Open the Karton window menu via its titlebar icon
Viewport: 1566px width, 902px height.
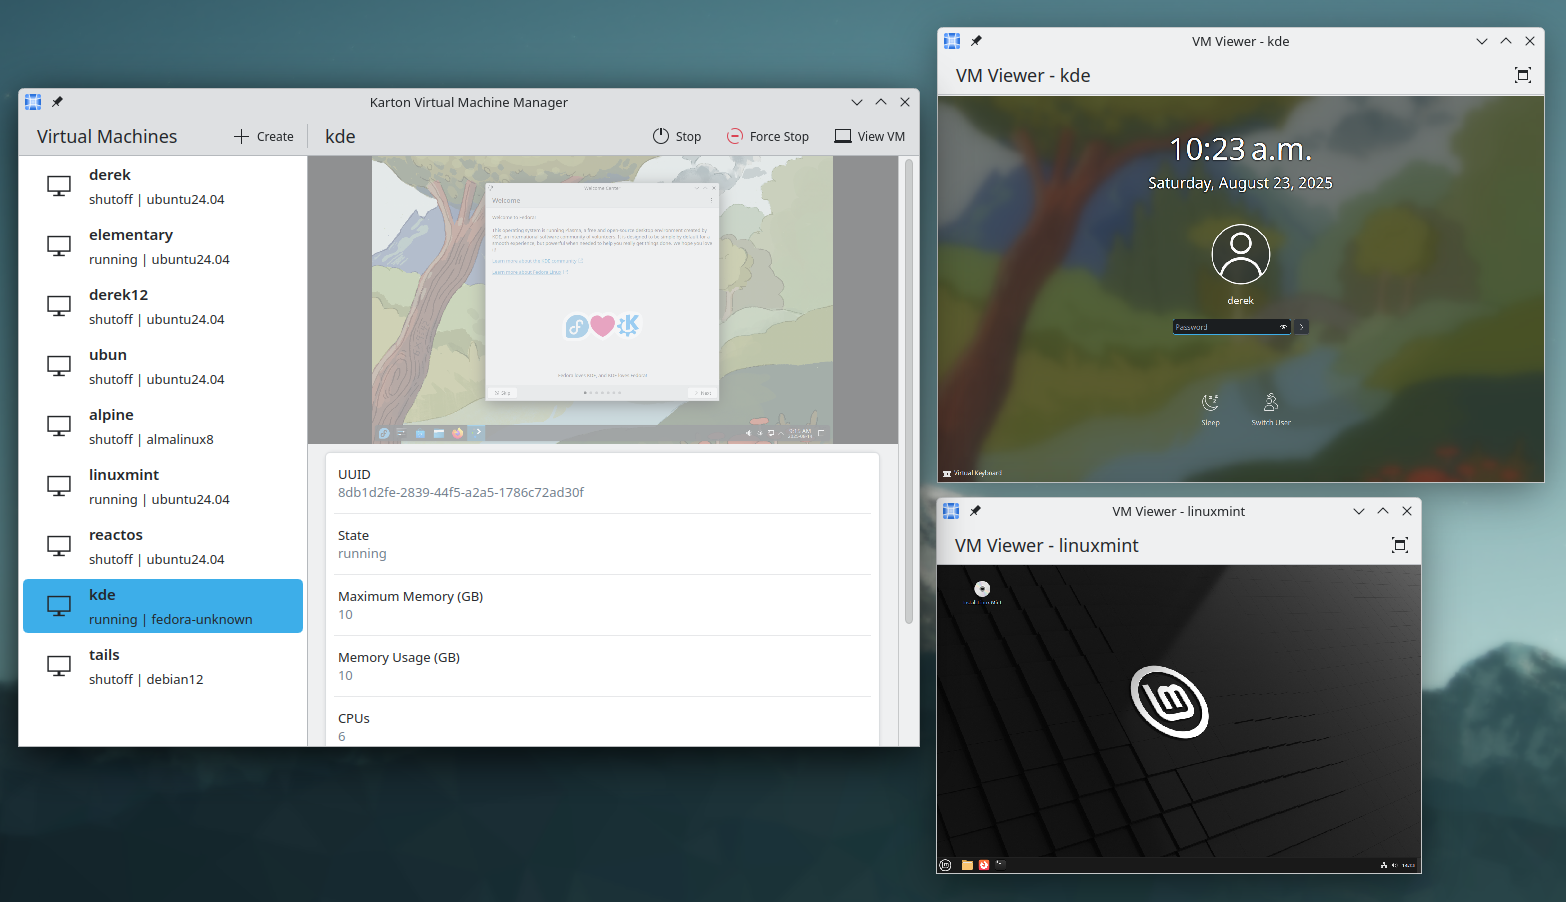(32, 101)
